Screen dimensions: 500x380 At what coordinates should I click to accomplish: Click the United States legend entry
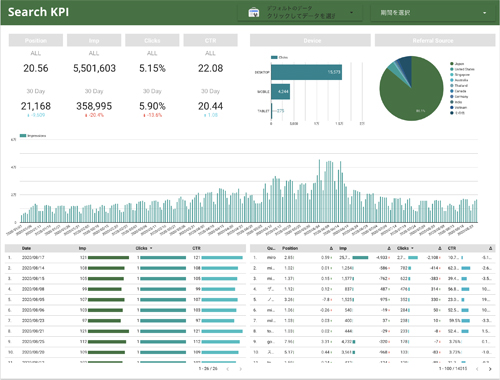[462, 69]
